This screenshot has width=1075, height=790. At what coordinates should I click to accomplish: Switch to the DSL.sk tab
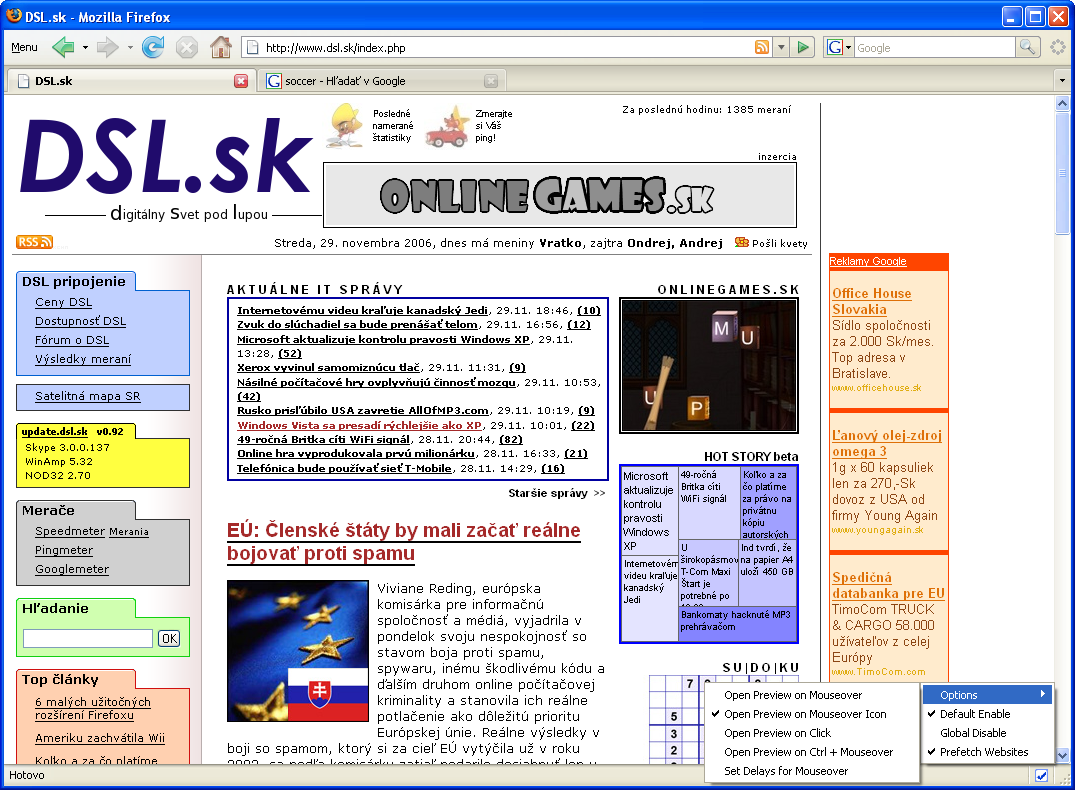[x=131, y=81]
